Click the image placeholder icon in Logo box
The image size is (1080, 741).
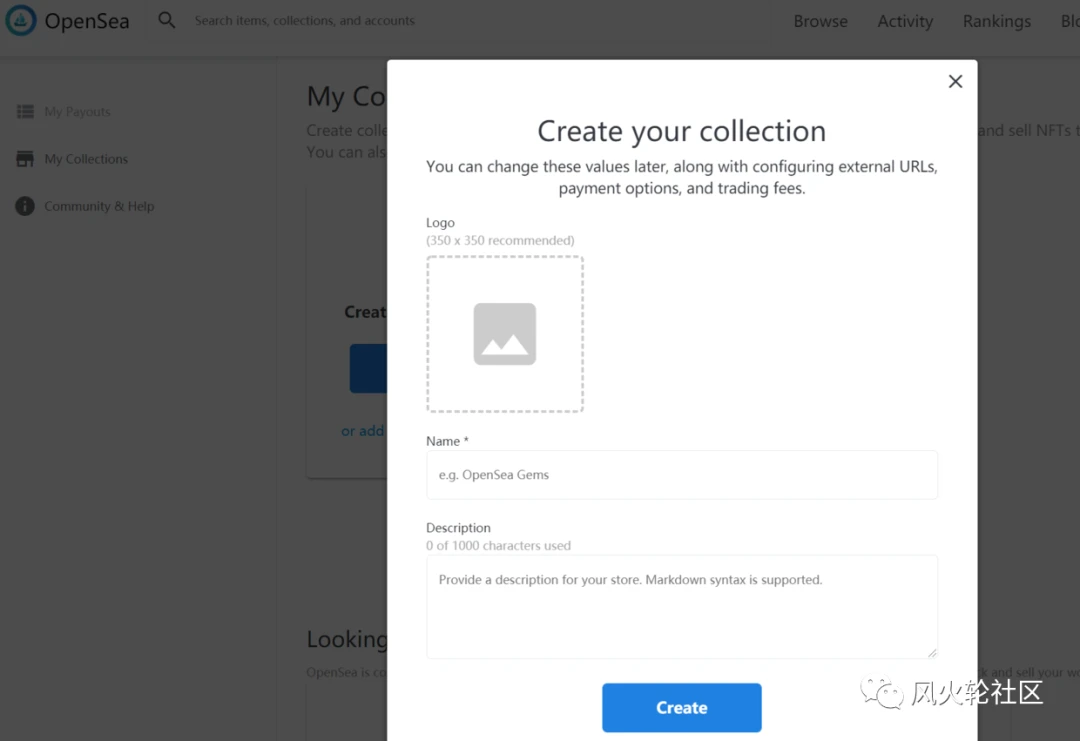pyautogui.click(x=505, y=334)
